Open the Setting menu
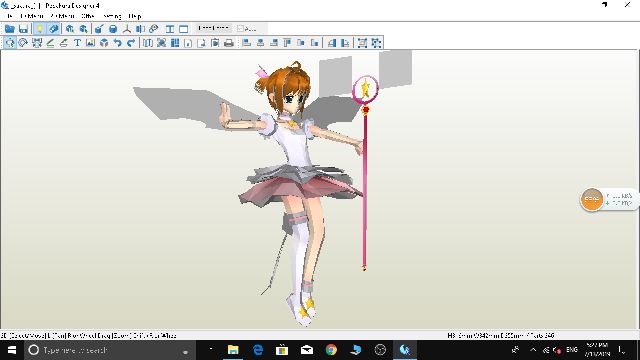The width and height of the screenshot is (640, 360). tap(112, 16)
